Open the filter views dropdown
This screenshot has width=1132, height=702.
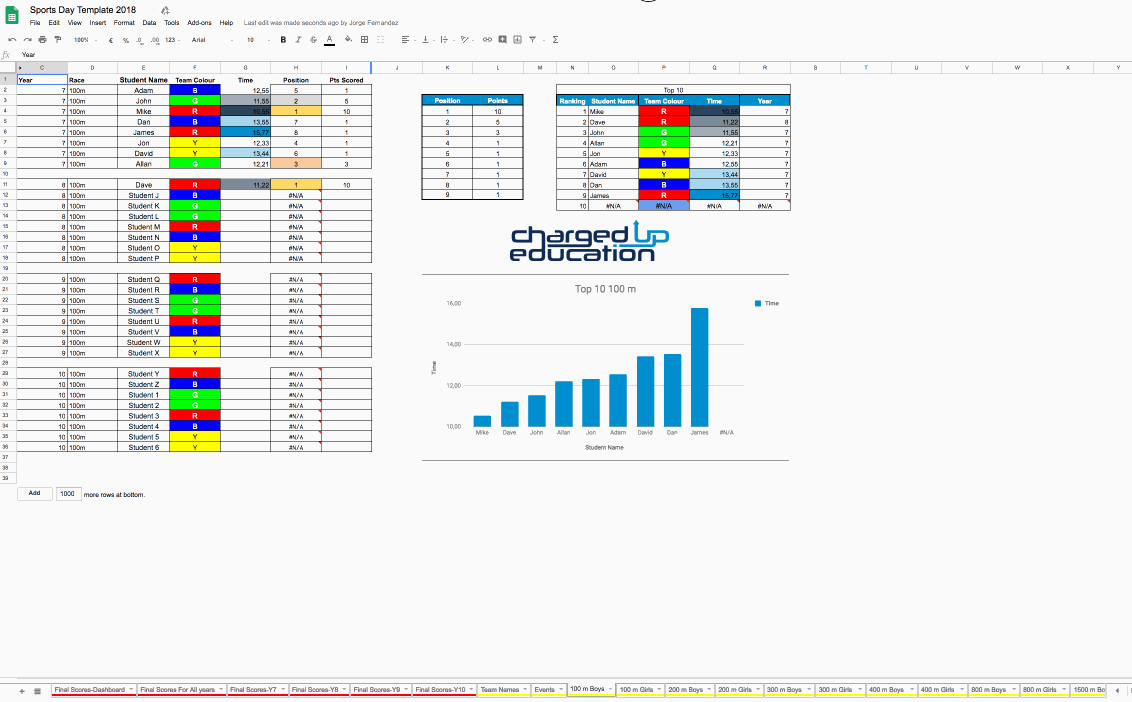(535, 40)
